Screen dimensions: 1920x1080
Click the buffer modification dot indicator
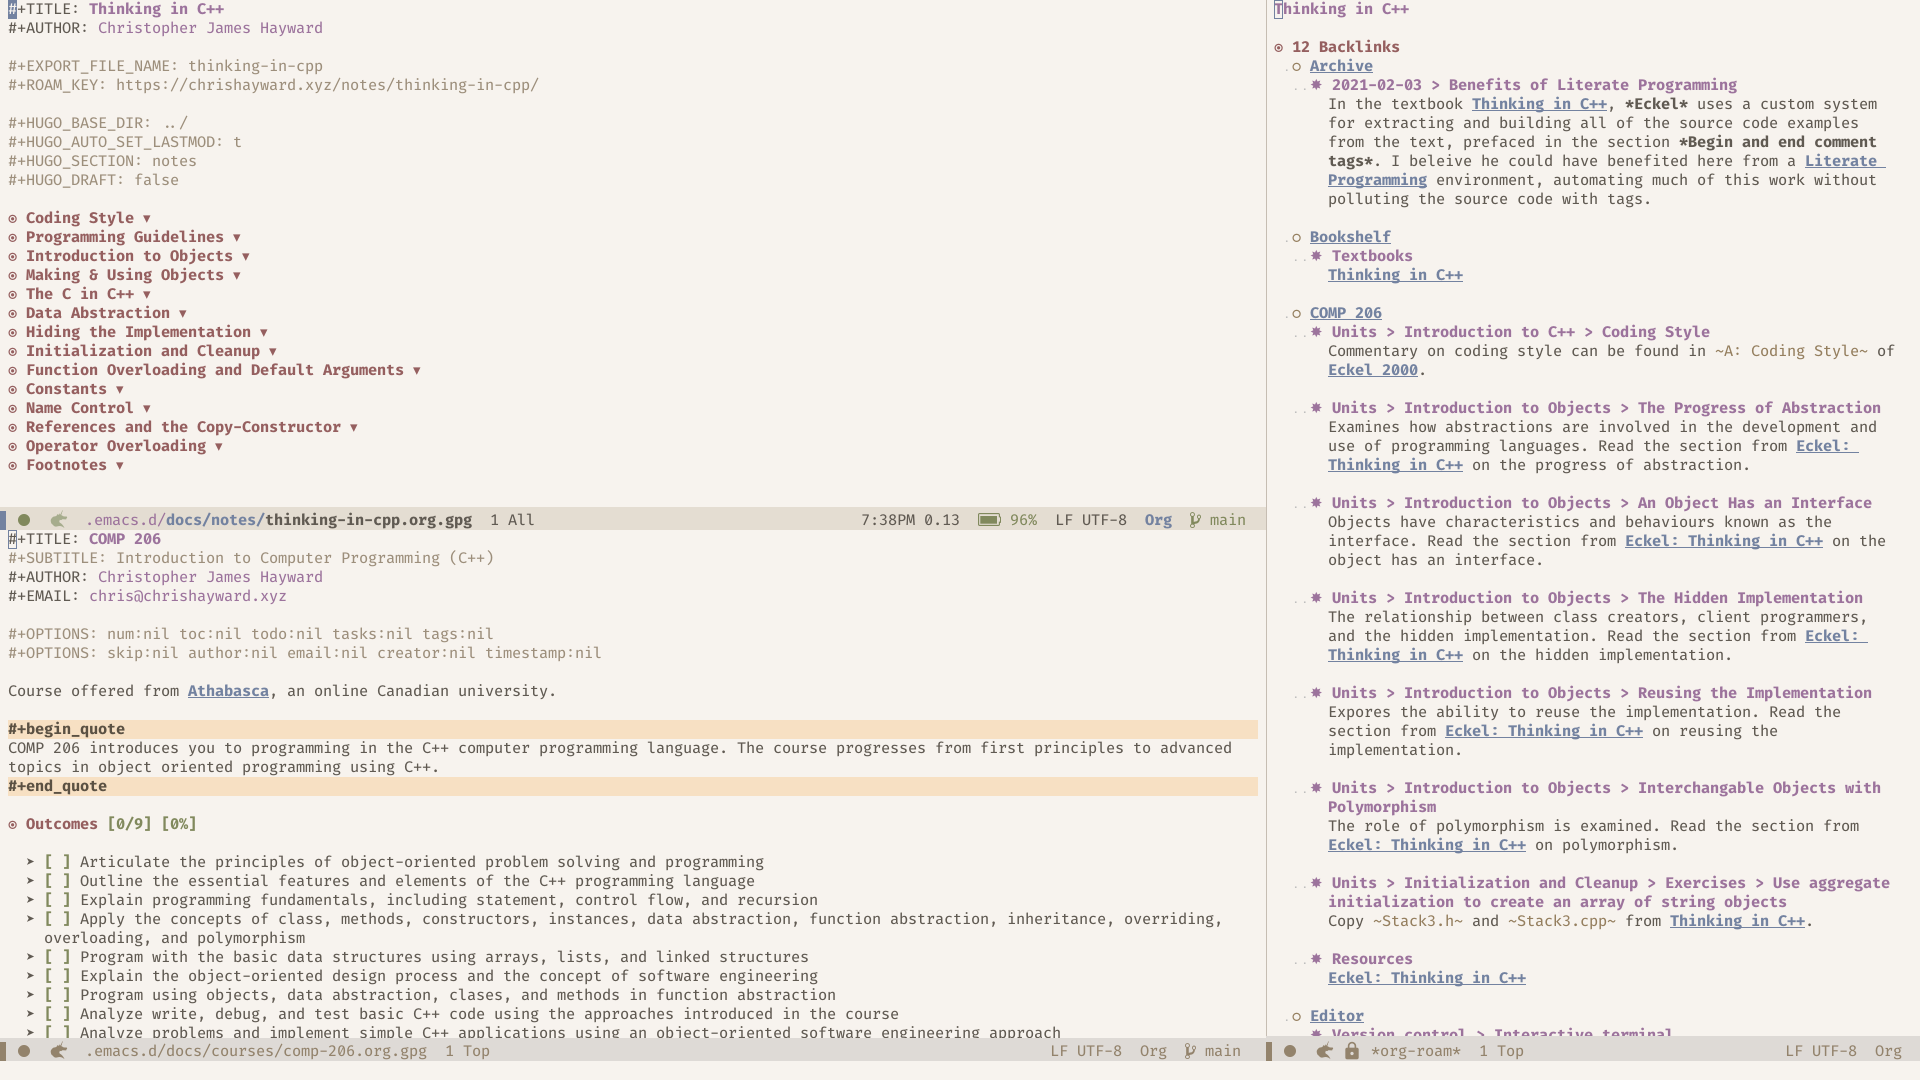[x=24, y=520]
